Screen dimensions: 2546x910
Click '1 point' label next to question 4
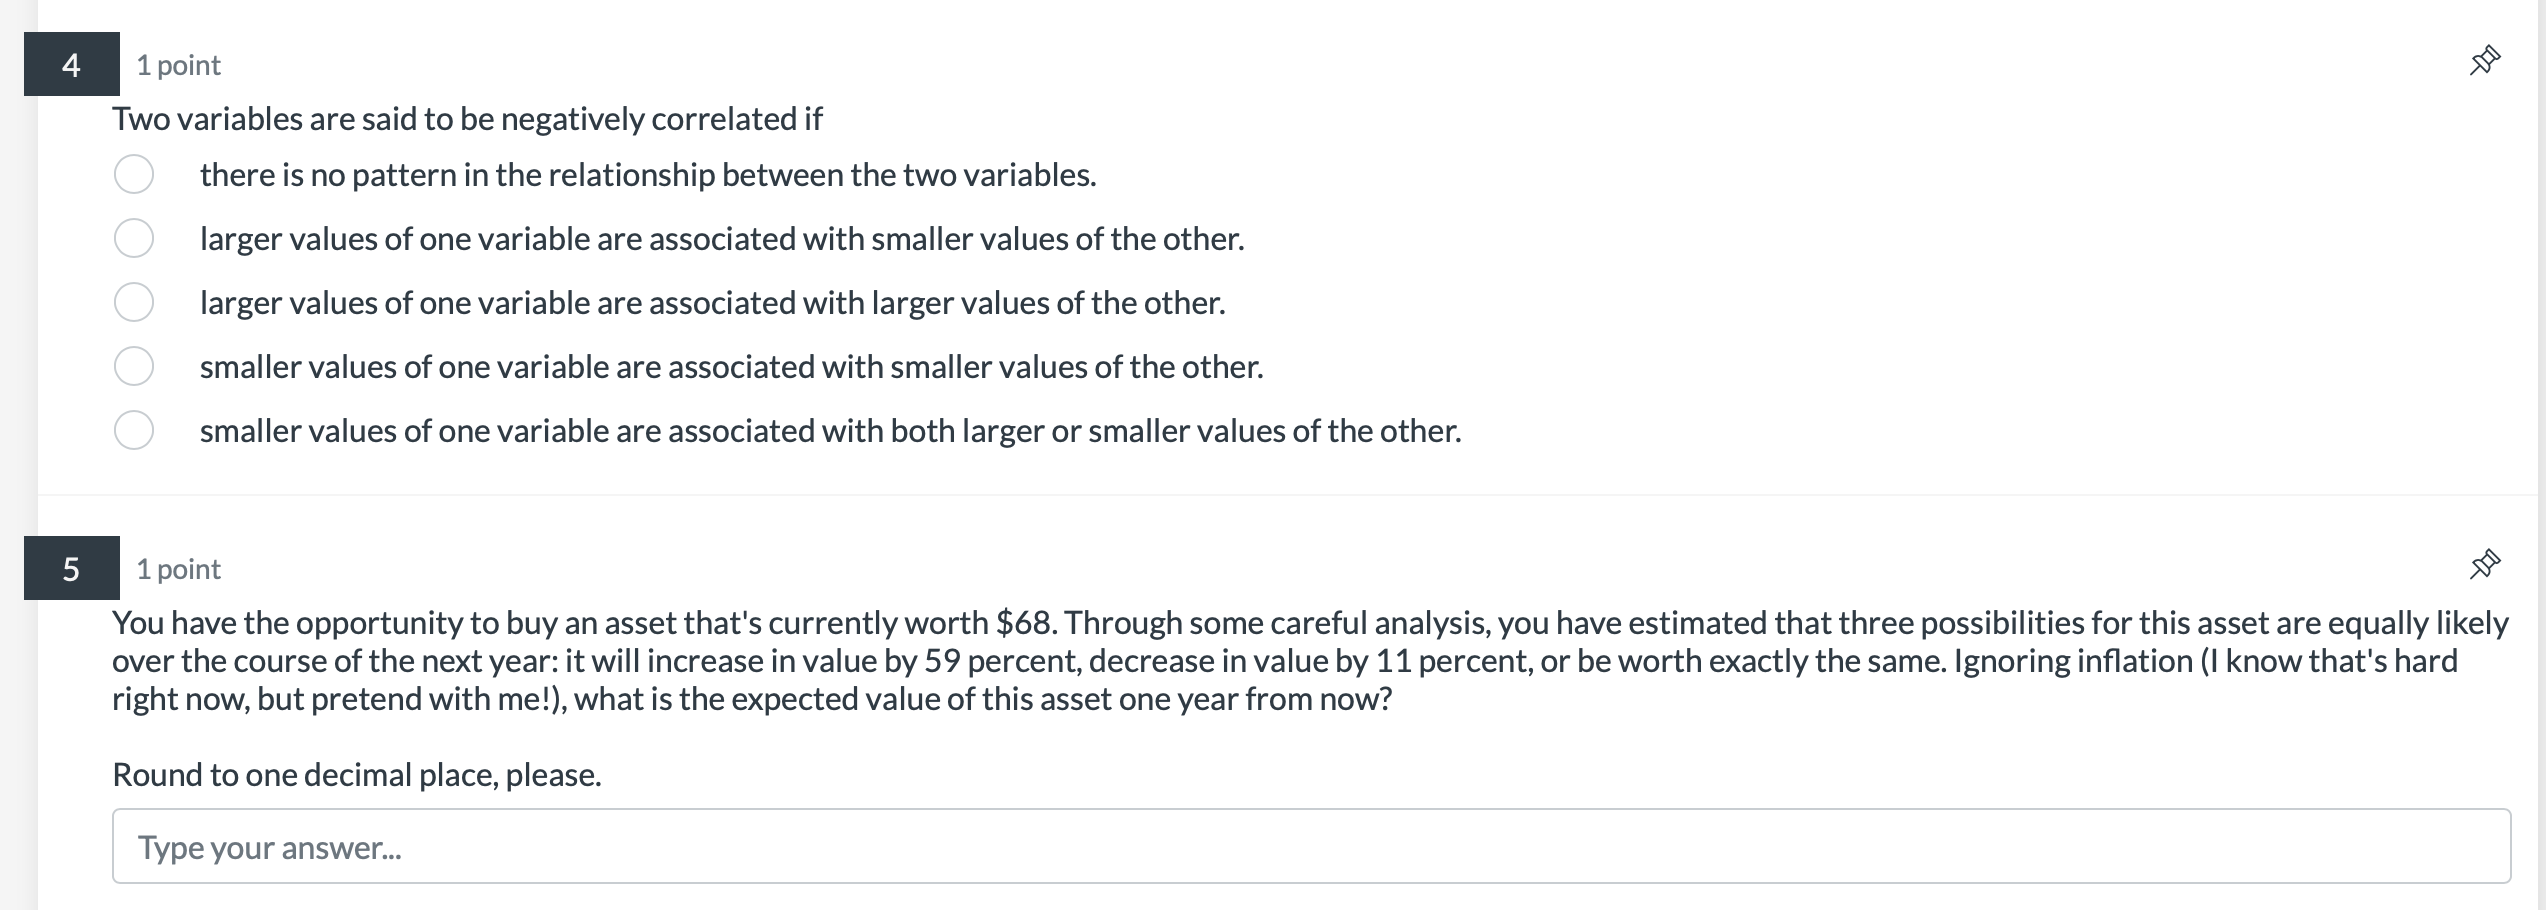(x=178, y=65)
